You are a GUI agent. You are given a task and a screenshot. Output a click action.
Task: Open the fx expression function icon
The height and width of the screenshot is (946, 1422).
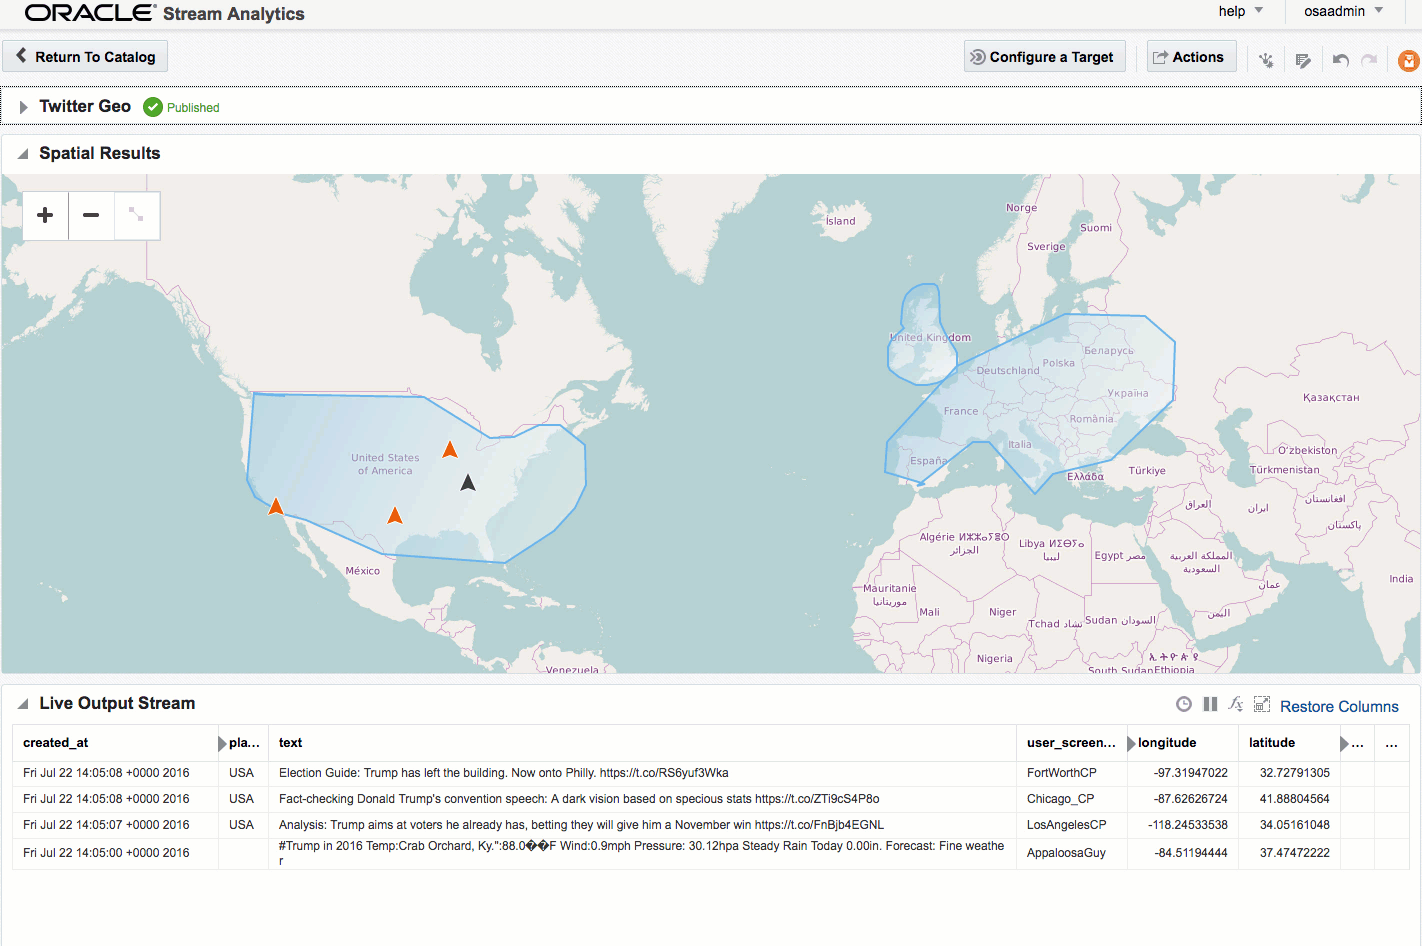[x=1236, y=704]
